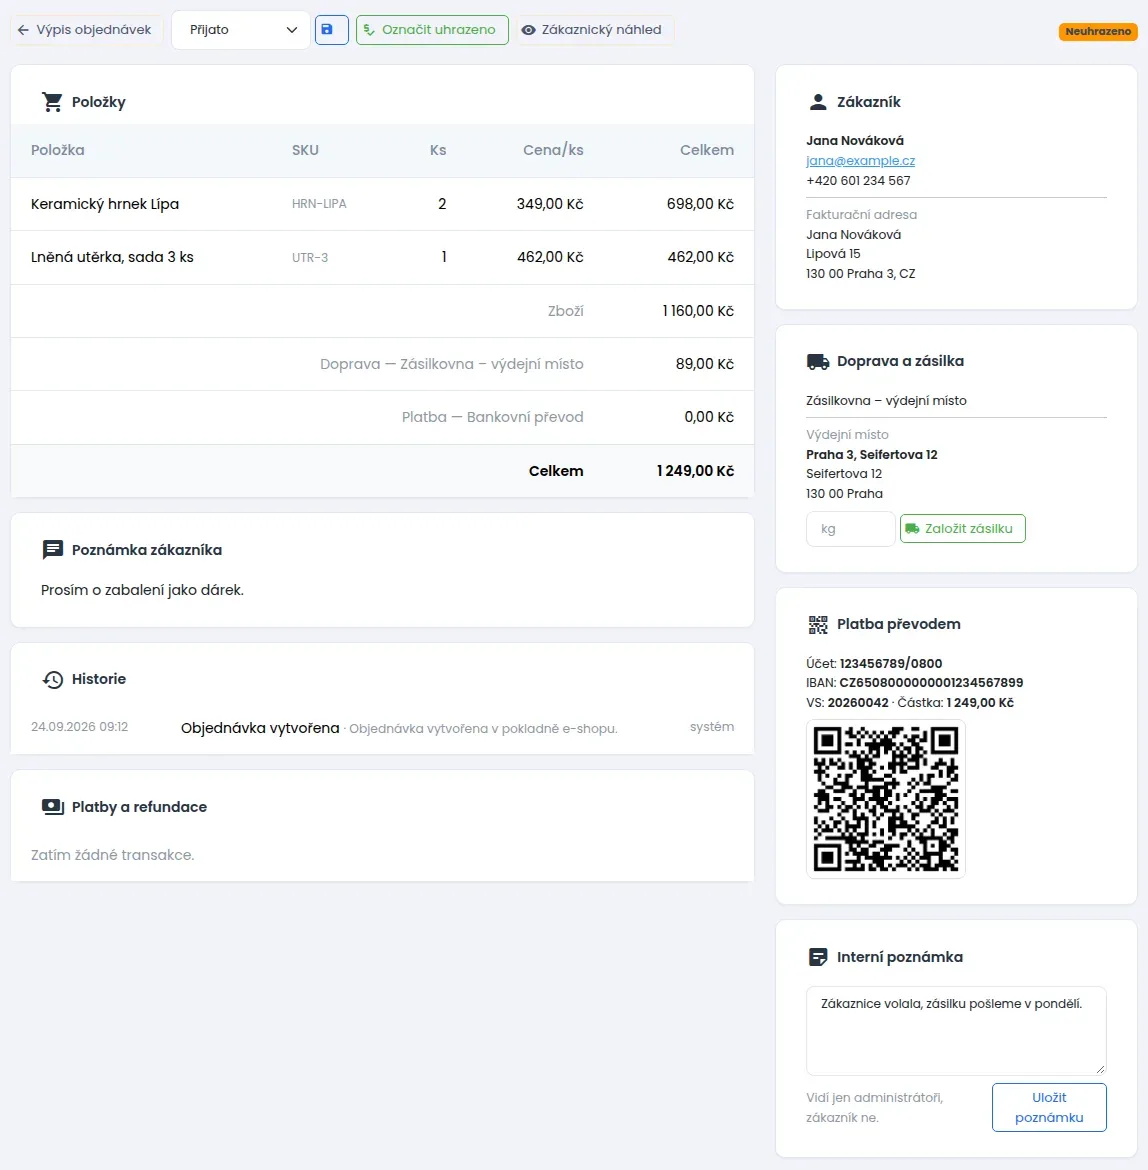Image resolution: width=1148 pixels, height=1170 pixels.
Task: Open Zákaznický náhled customer preview
Action: 594,30
